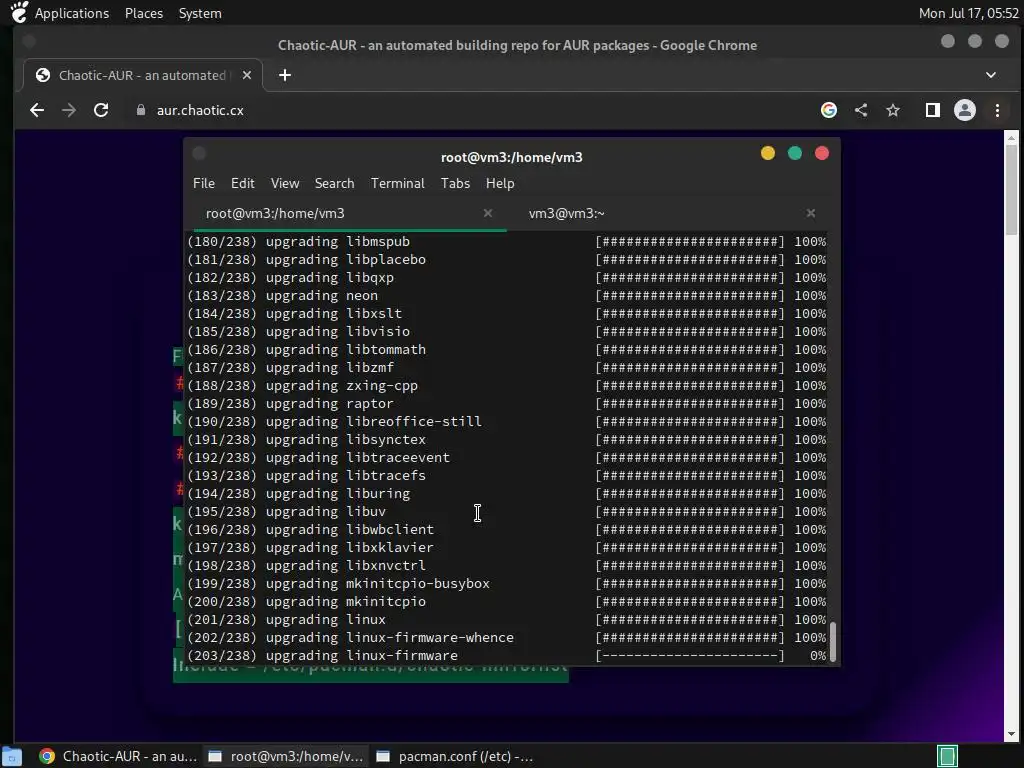Select the Chaotic-AUR browser tab

click(x=142, y=75)
